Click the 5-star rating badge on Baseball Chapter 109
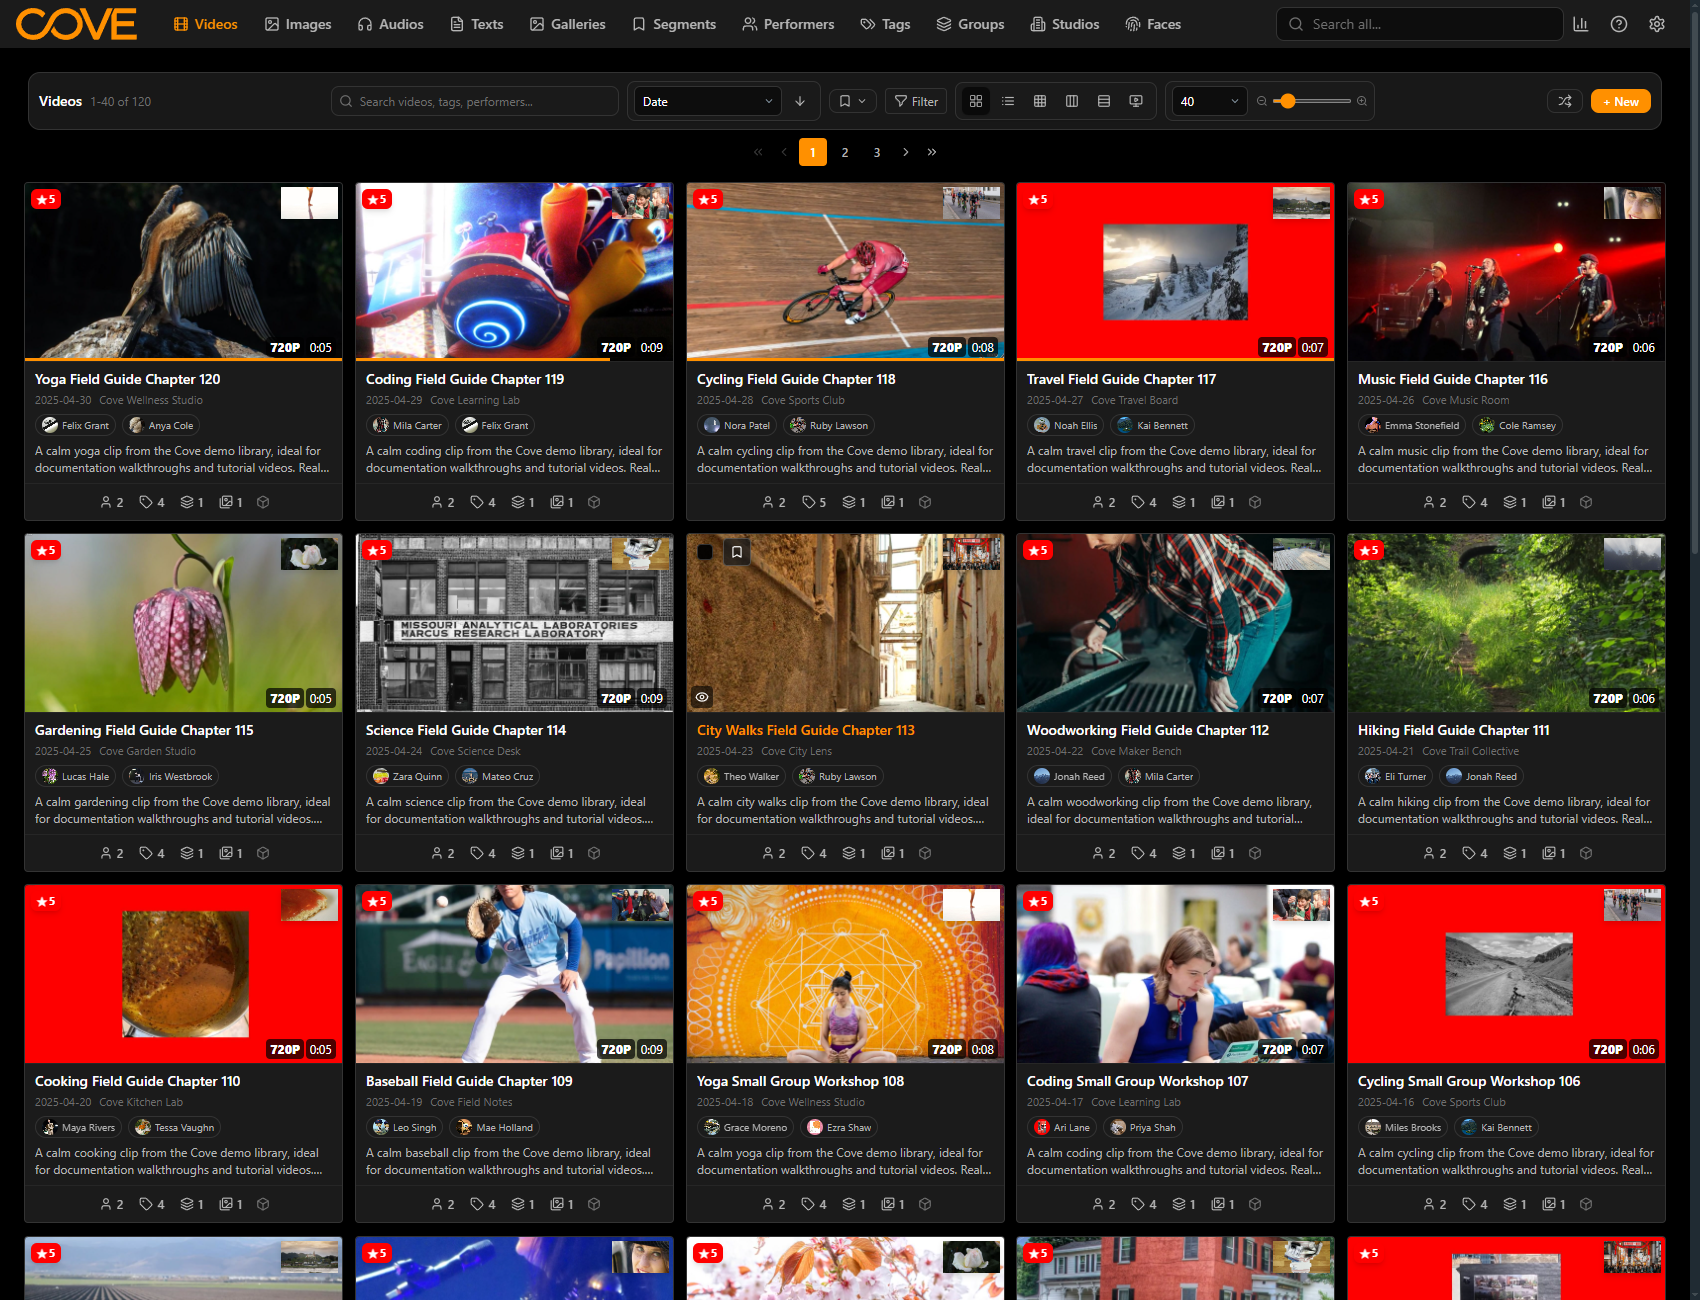The height and width of the screenshot is (1300, 1700). pyautogui.click(x=377, y=901)
